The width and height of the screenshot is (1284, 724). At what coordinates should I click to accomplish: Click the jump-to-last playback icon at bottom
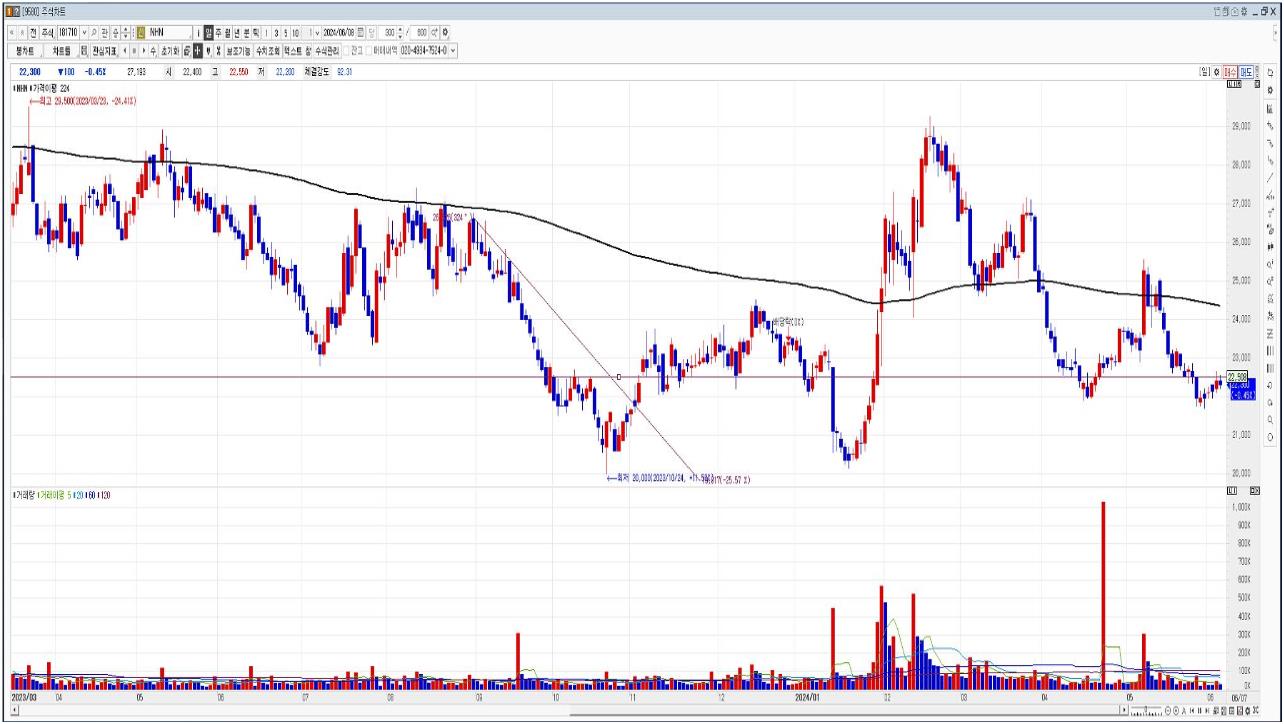[x=1207, y=710]
